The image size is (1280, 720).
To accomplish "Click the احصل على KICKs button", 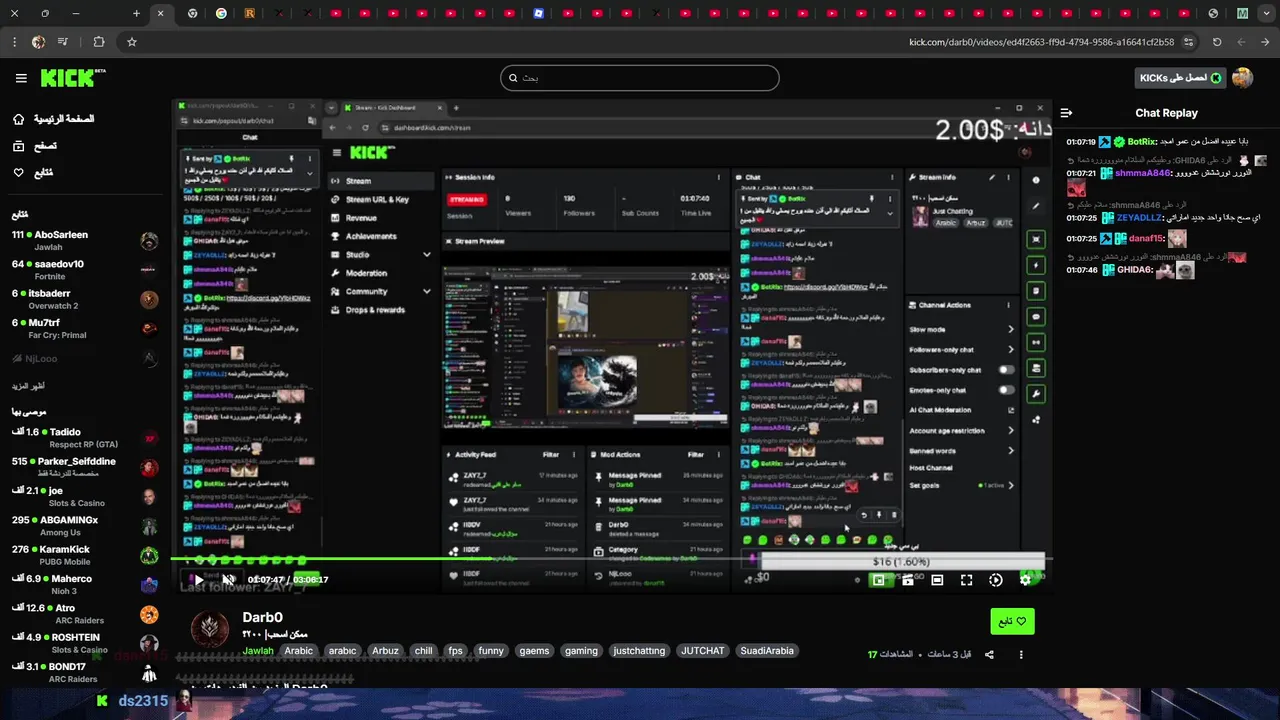I will coord(1181,78).
